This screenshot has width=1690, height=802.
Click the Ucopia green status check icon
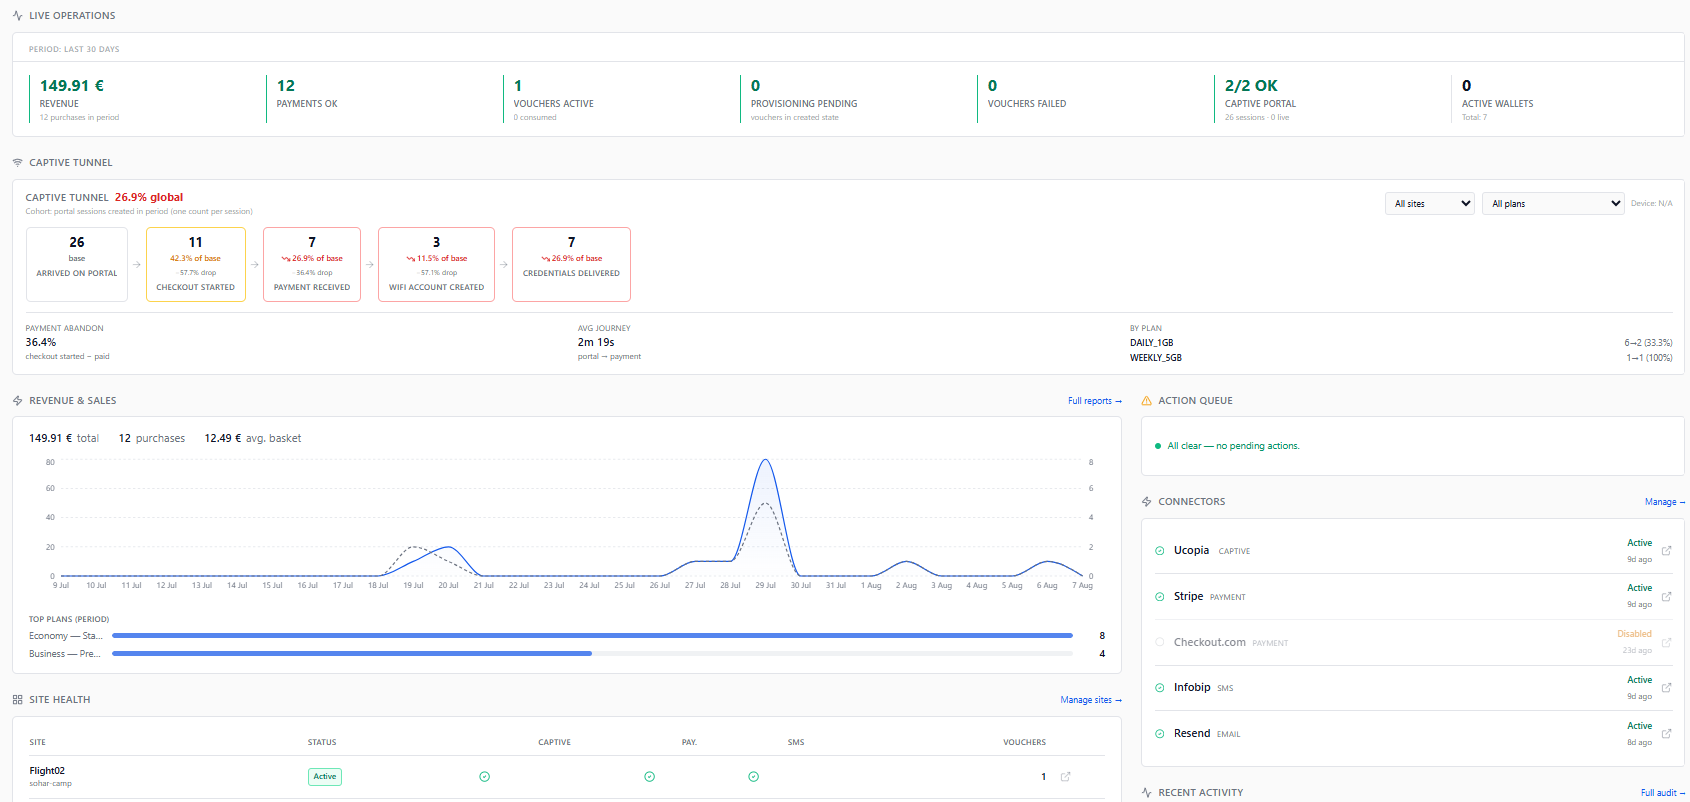(x=1160, y=551)
